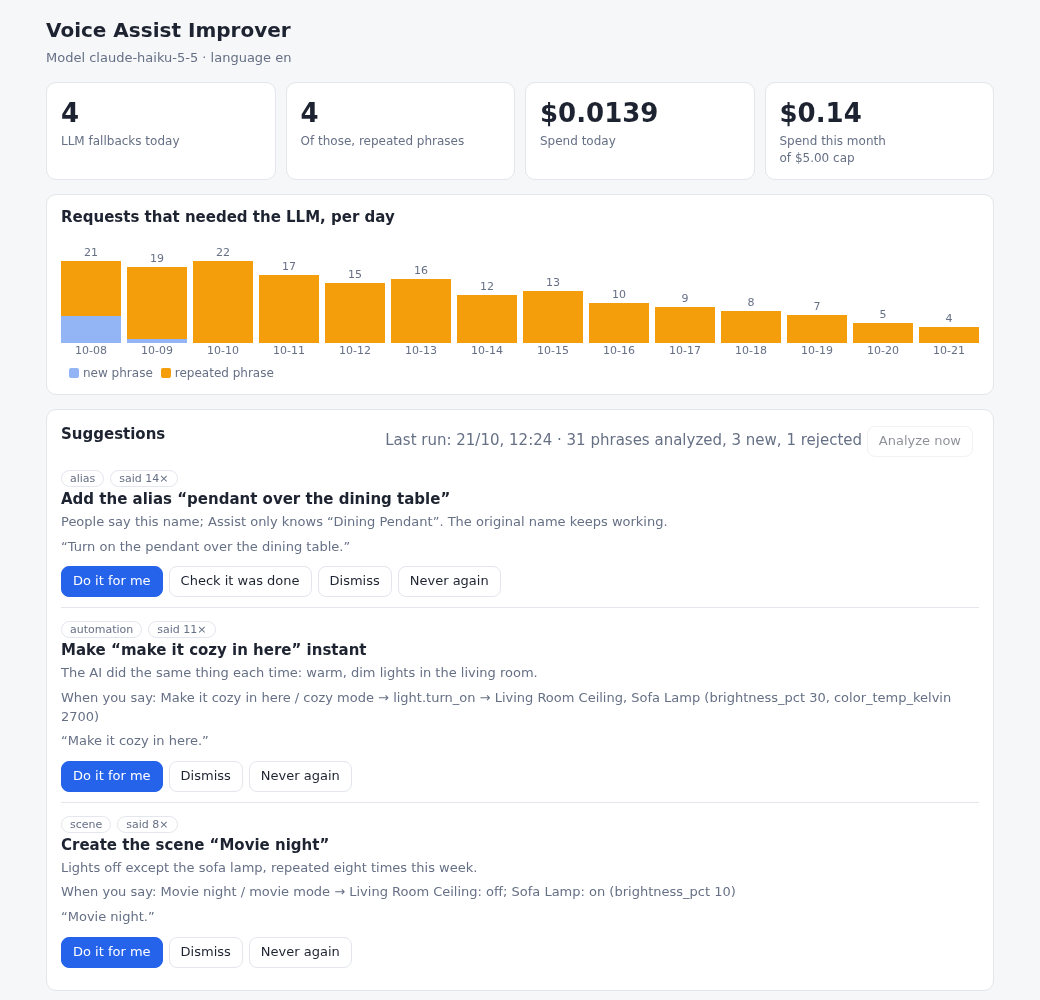Click the 10-15 bar showing 13
Viewport: 1040px width, 1000px height.
click(552, 317)
